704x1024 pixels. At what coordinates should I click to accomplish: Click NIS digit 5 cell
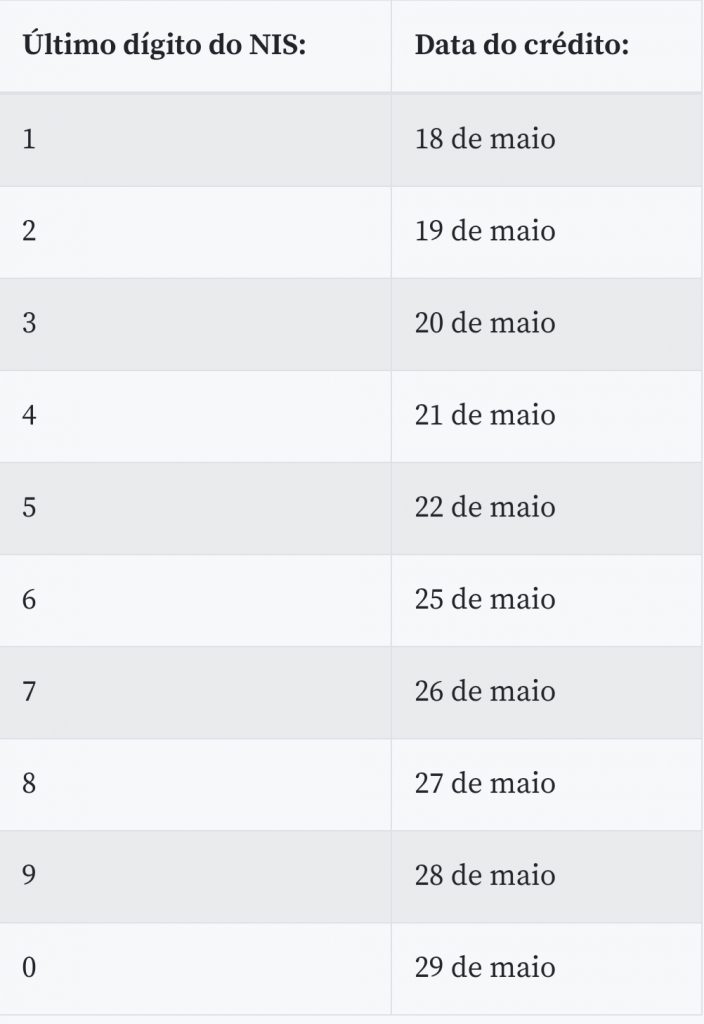195,508
